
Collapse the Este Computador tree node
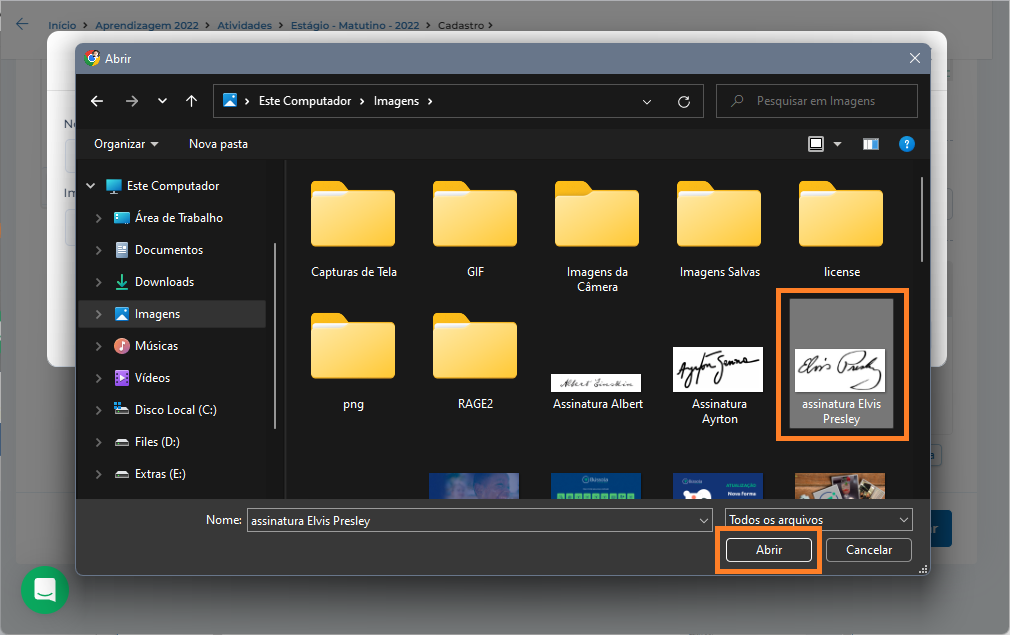[x=91, y=186]
